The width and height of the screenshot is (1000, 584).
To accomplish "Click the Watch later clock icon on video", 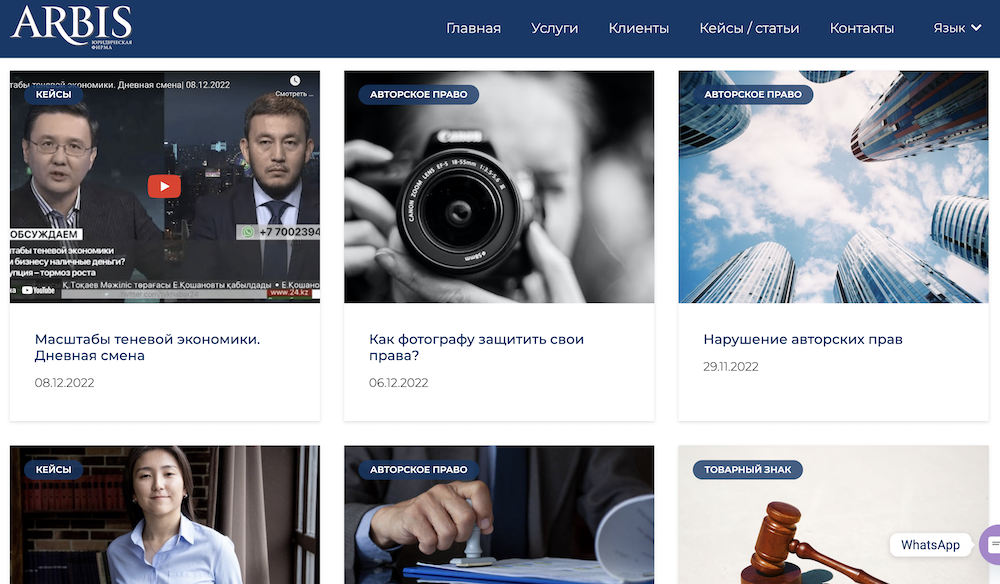I will pos(295,80).
